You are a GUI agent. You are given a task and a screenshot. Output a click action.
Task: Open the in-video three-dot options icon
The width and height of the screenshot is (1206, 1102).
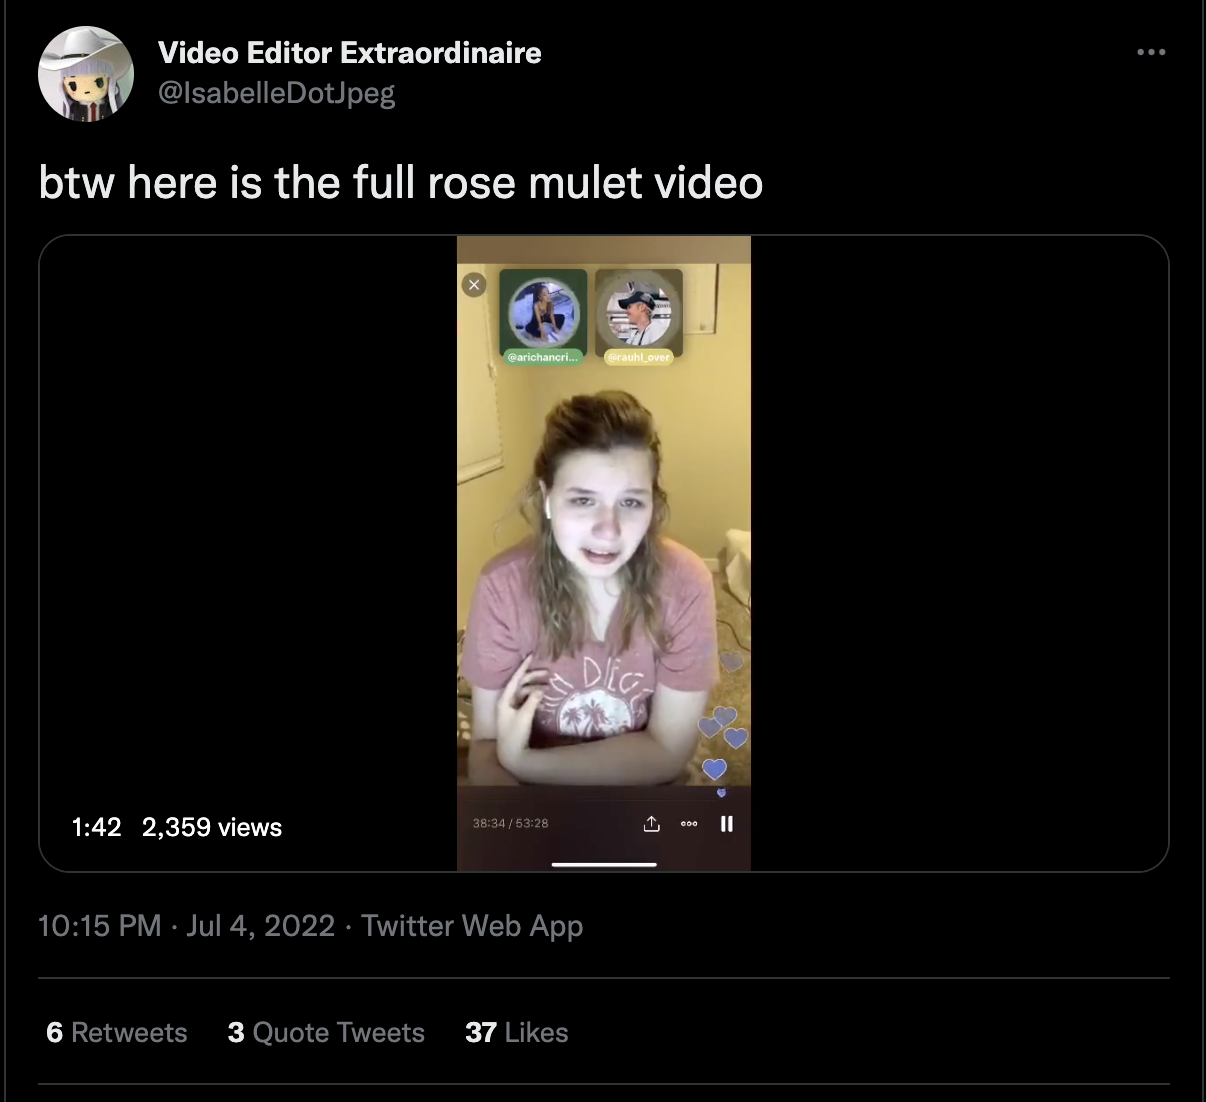[689, 824]
